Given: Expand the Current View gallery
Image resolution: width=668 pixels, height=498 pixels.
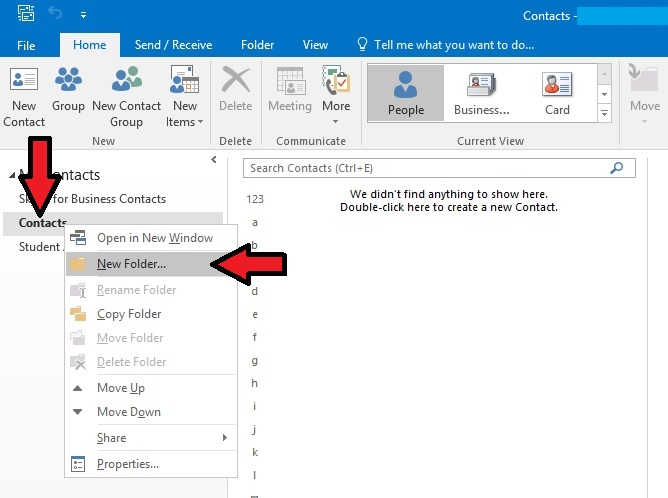Looking at the screenshot, I should 604,114.
